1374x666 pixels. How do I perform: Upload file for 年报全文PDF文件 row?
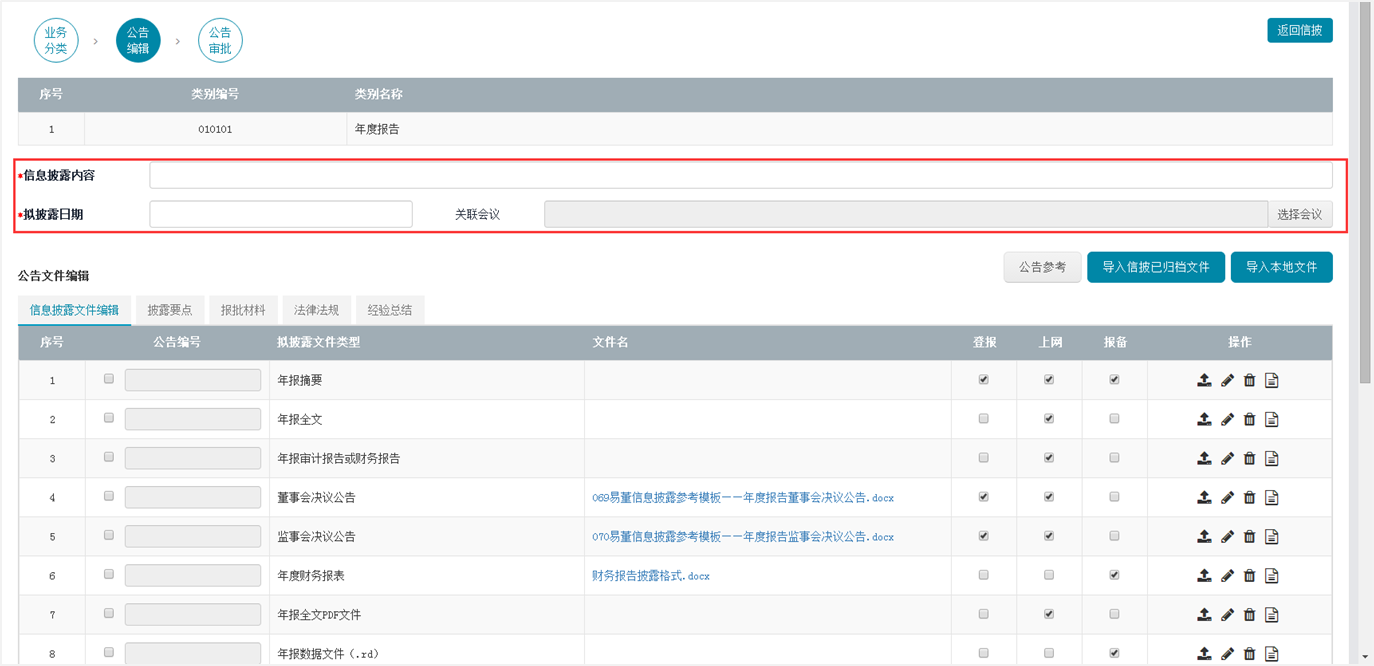point(1204,614)
